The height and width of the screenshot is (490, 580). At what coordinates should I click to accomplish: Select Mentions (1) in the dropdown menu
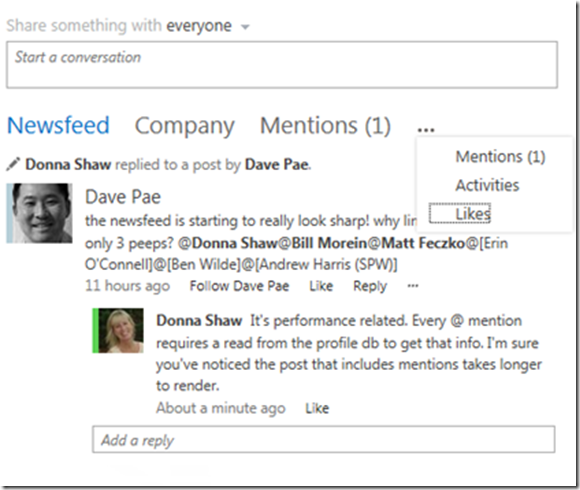tap(500, 157)
